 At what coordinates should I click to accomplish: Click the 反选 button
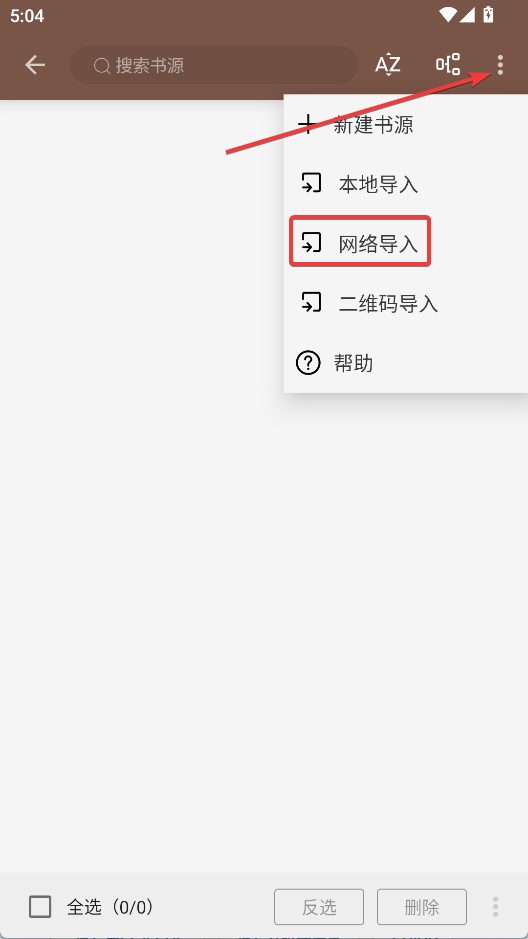pos(319,907)
